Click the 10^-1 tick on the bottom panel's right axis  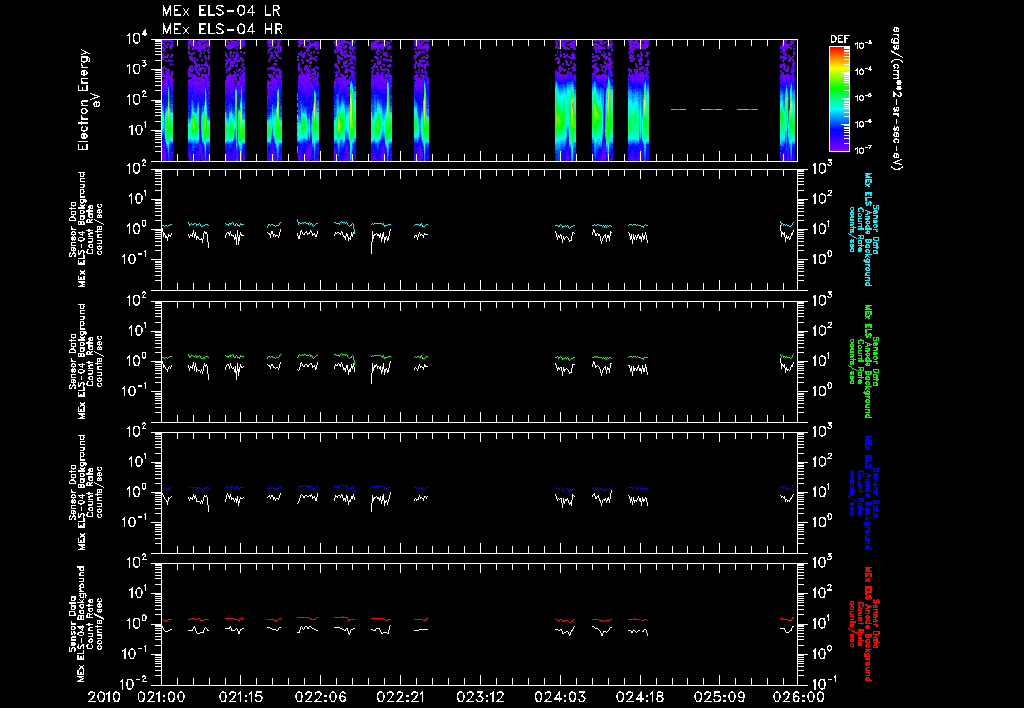[825, 681]
